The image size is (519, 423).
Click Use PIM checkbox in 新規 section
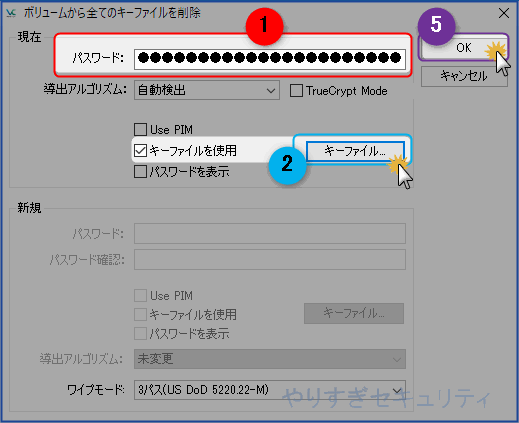140,296
